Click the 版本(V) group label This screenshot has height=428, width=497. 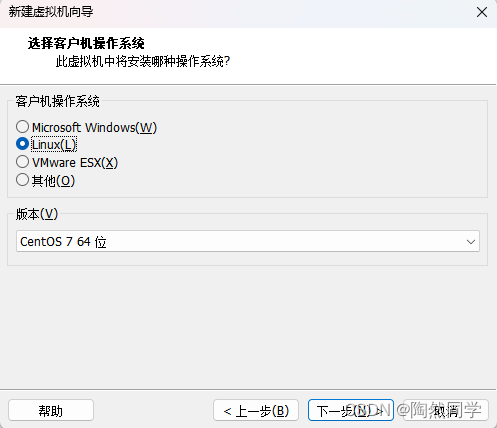pyautogui.click(x=37, y=214)
